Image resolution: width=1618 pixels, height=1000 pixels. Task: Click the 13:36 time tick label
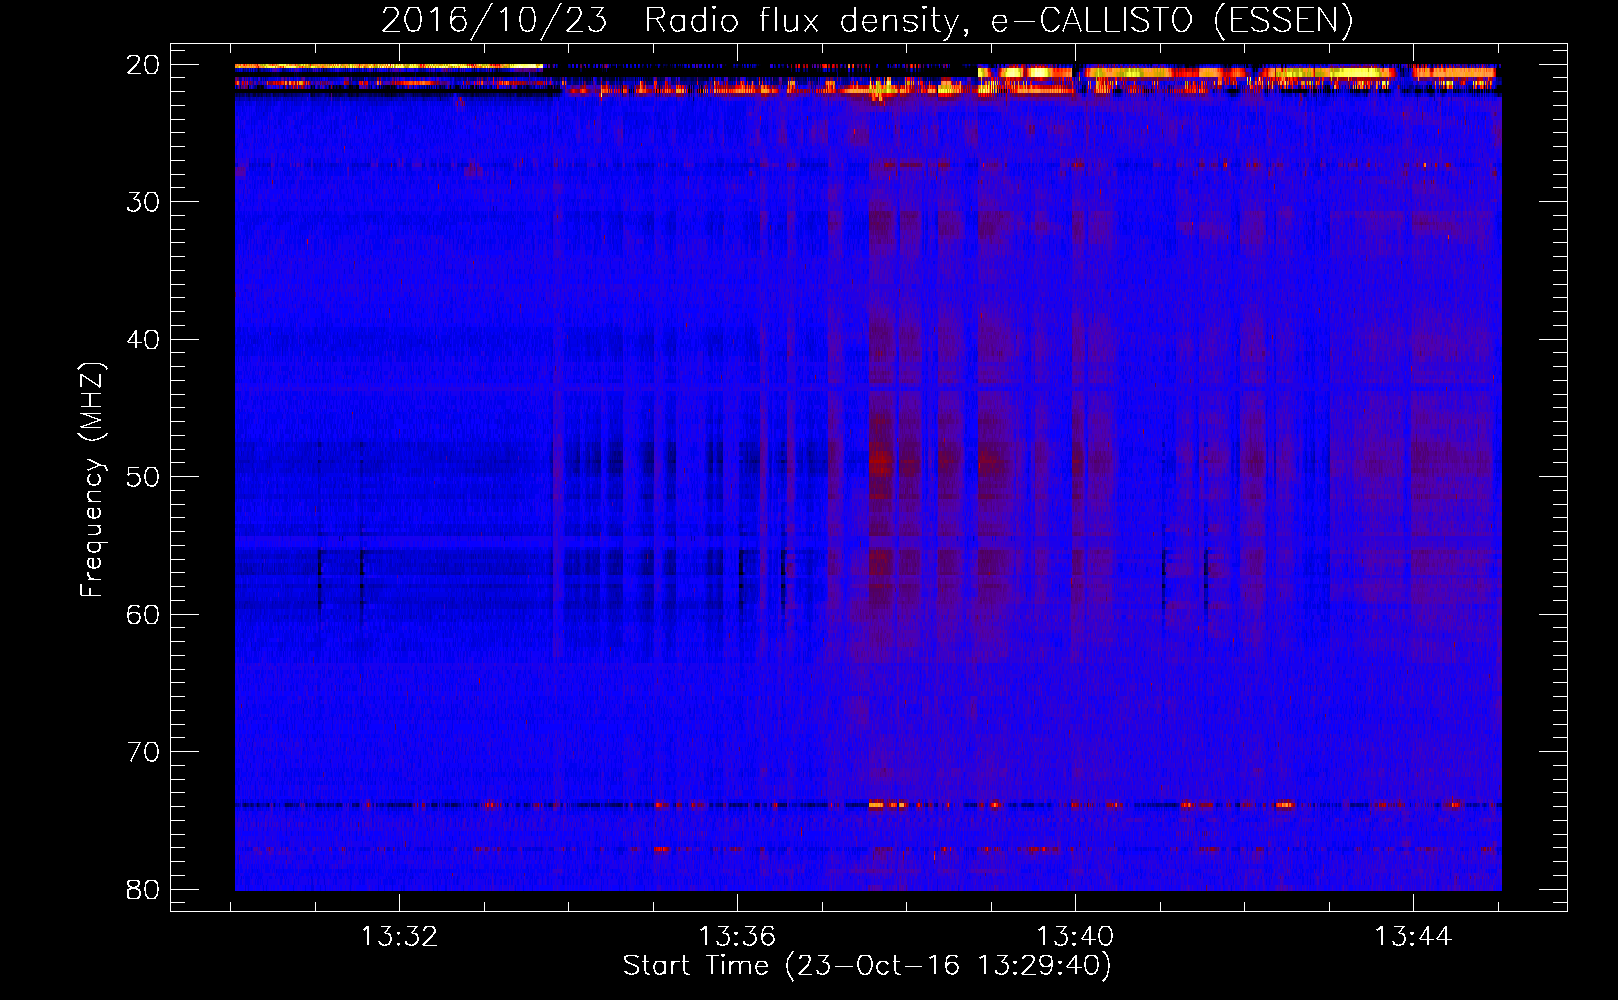pyautogui.click(x=737, y=937)
